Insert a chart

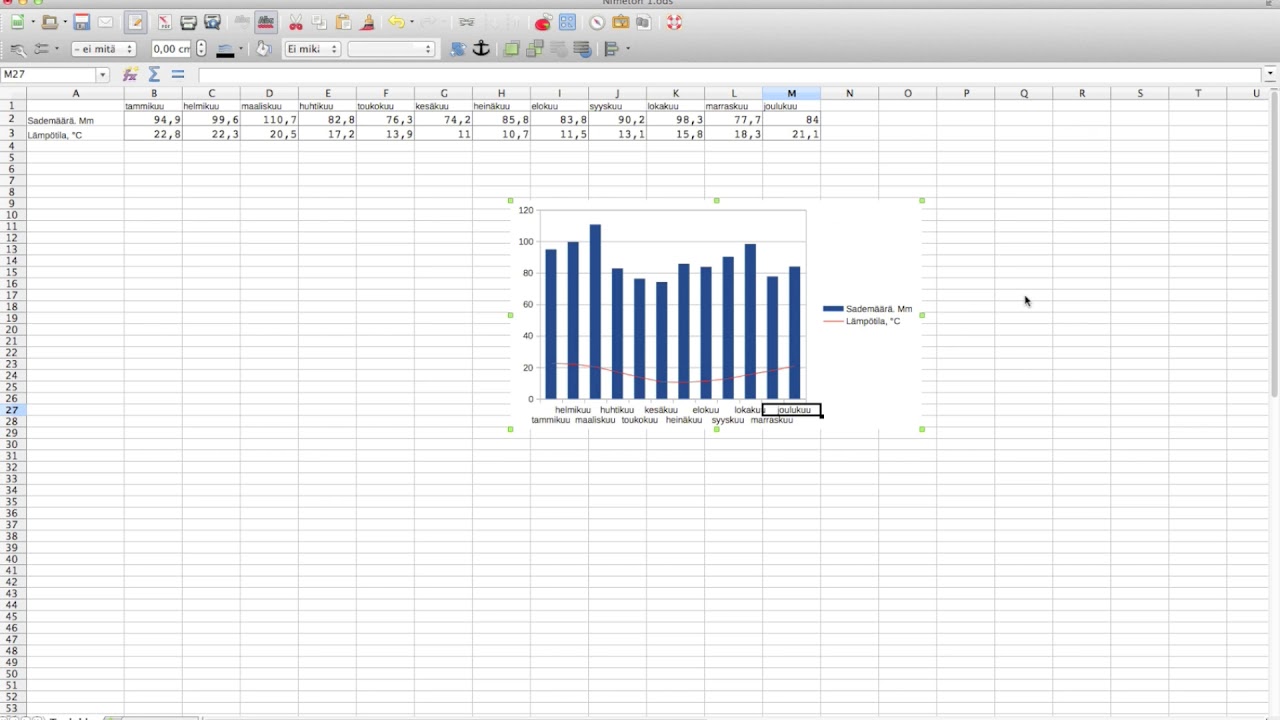543,22
